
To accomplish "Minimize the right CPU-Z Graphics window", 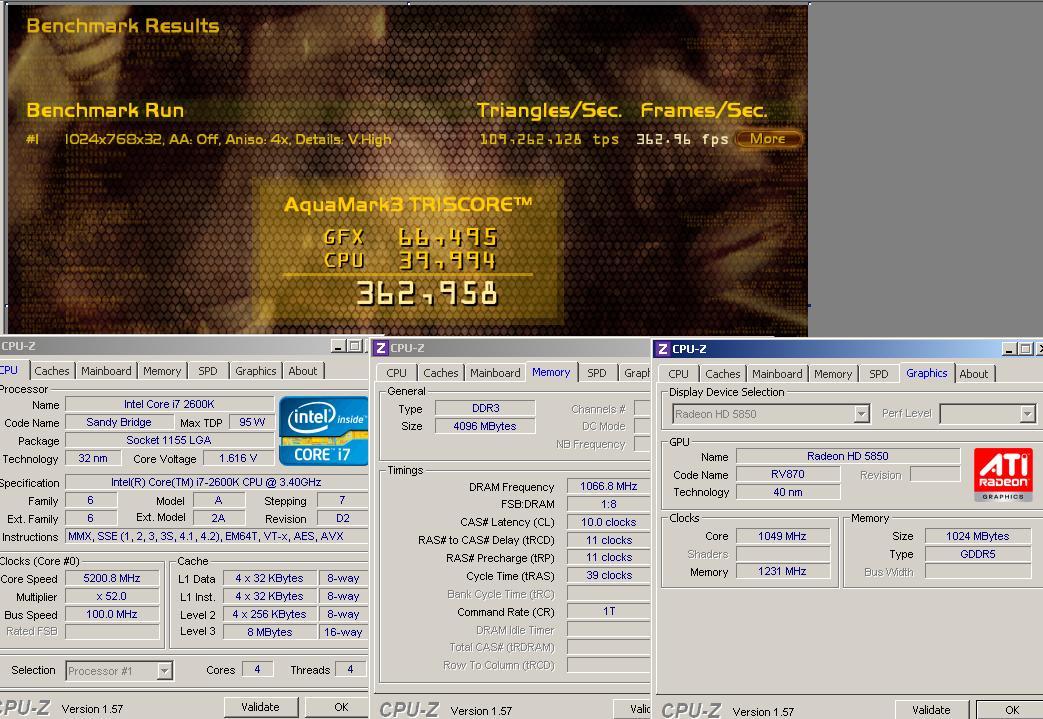I will tap(1010, 349).
